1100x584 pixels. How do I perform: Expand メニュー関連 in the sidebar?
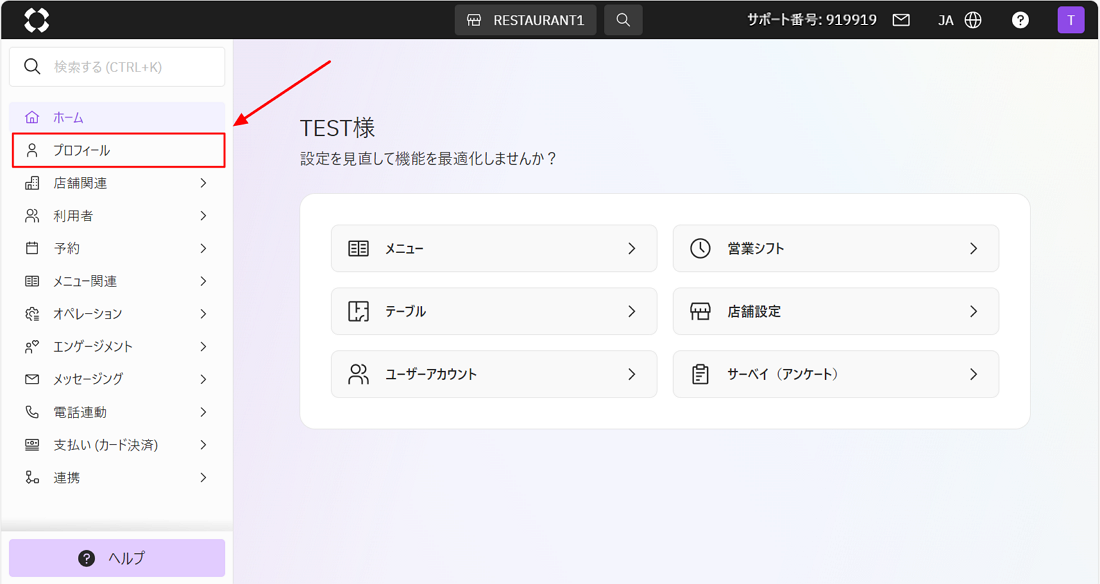point(117,281)
